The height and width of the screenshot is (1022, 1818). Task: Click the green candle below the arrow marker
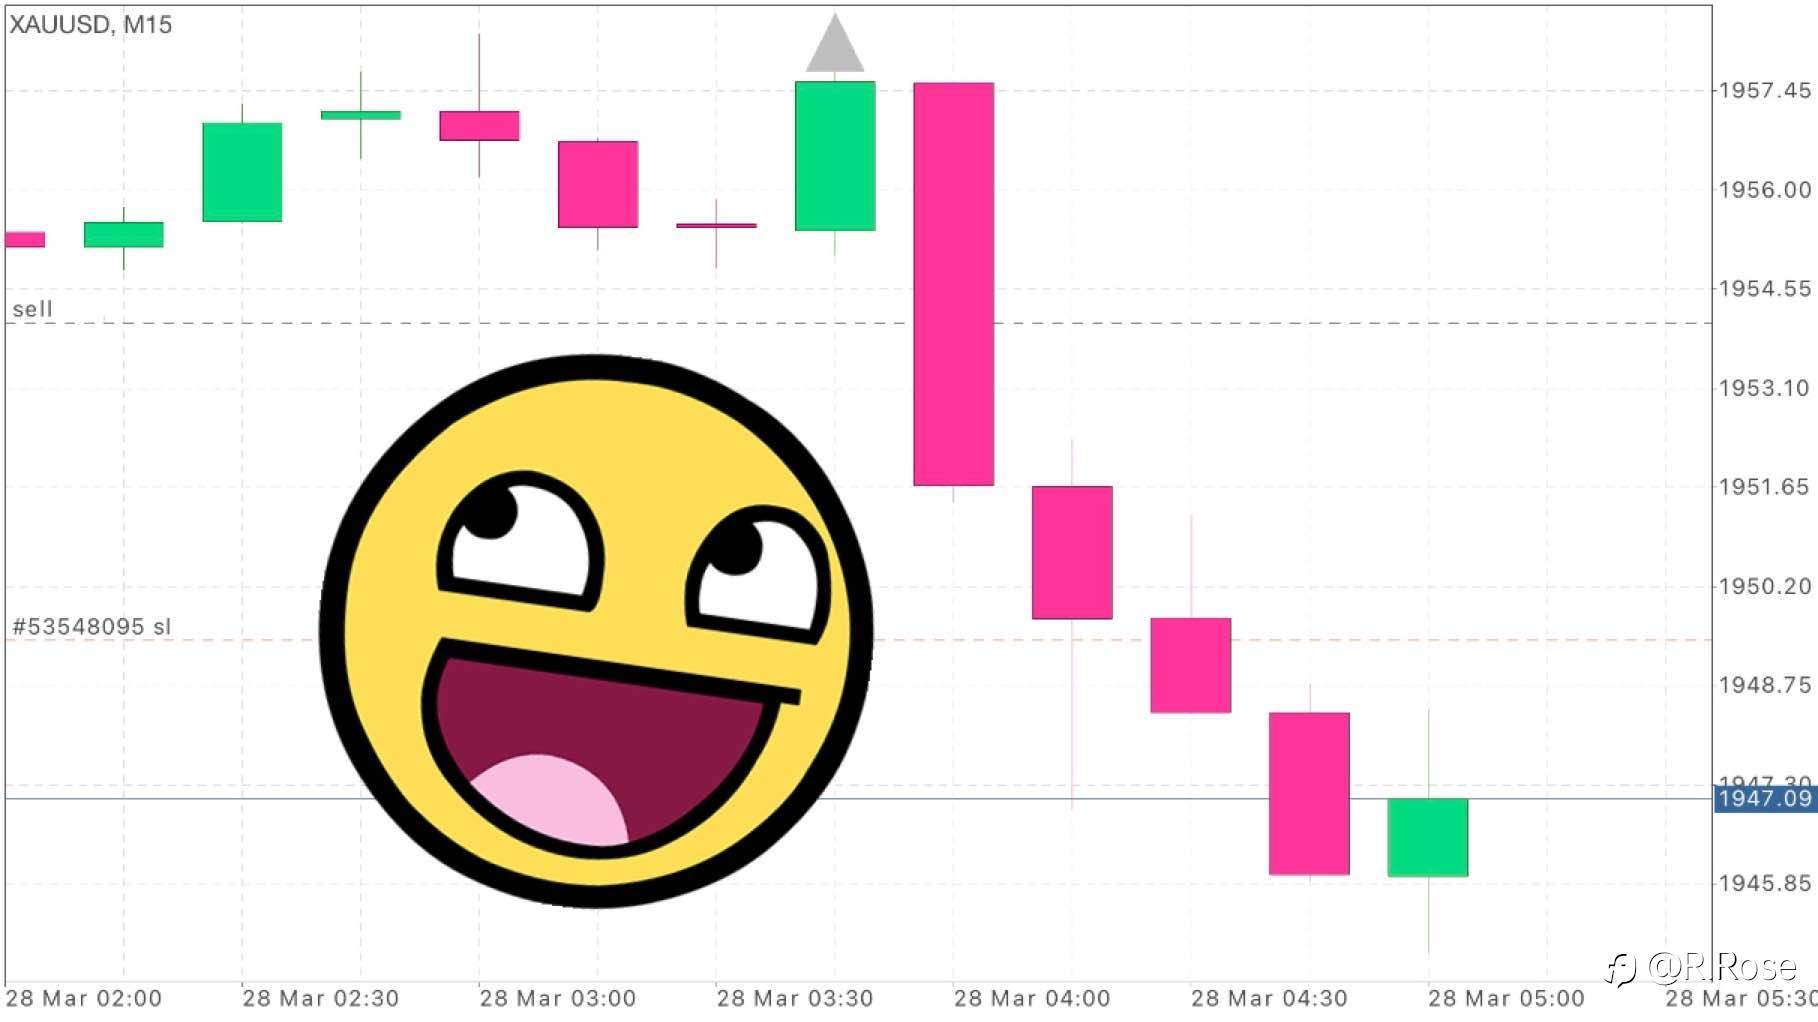pos(835,156)
